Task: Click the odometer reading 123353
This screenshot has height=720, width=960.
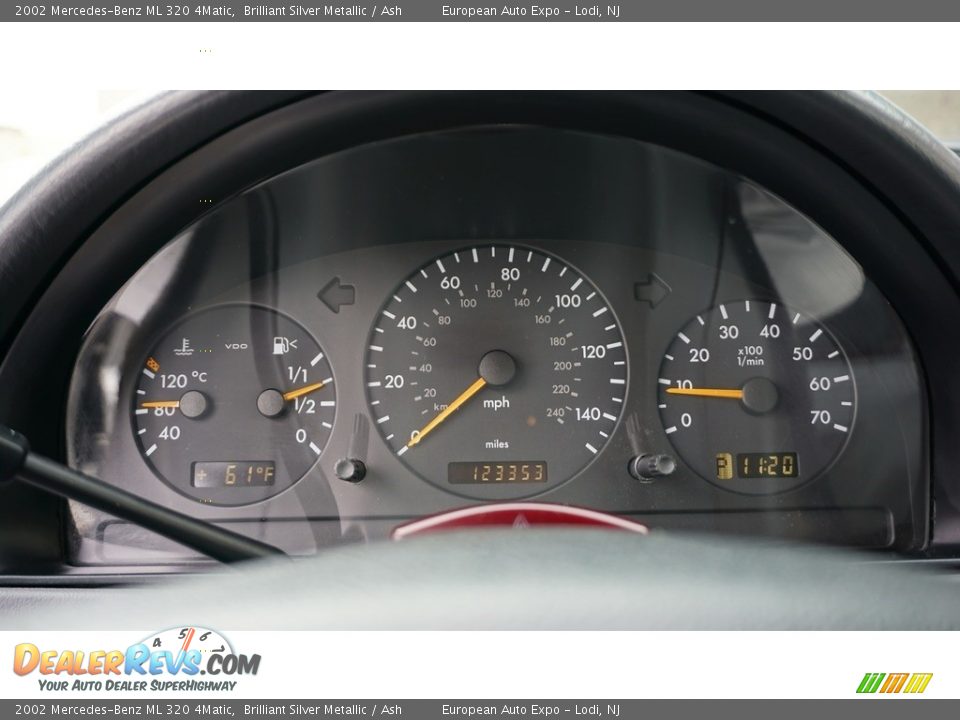Action: pyautogui.click(x=497, y=472)
